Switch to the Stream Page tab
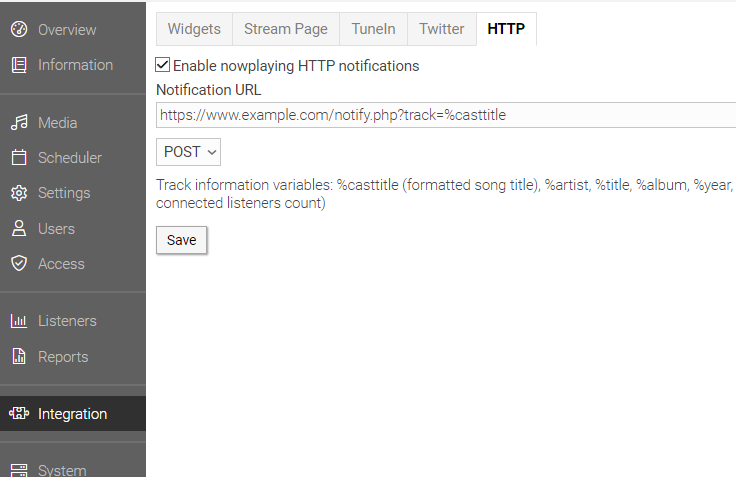736x477 pixels. [x=286, y=29]
